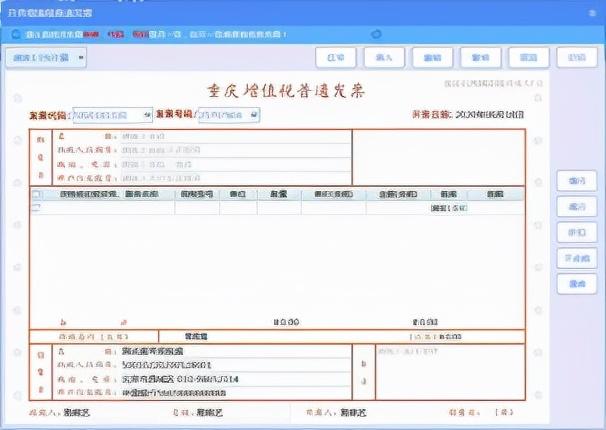
Task: Open the dropdown button at the toolbar's left
Action: point(46,58)
